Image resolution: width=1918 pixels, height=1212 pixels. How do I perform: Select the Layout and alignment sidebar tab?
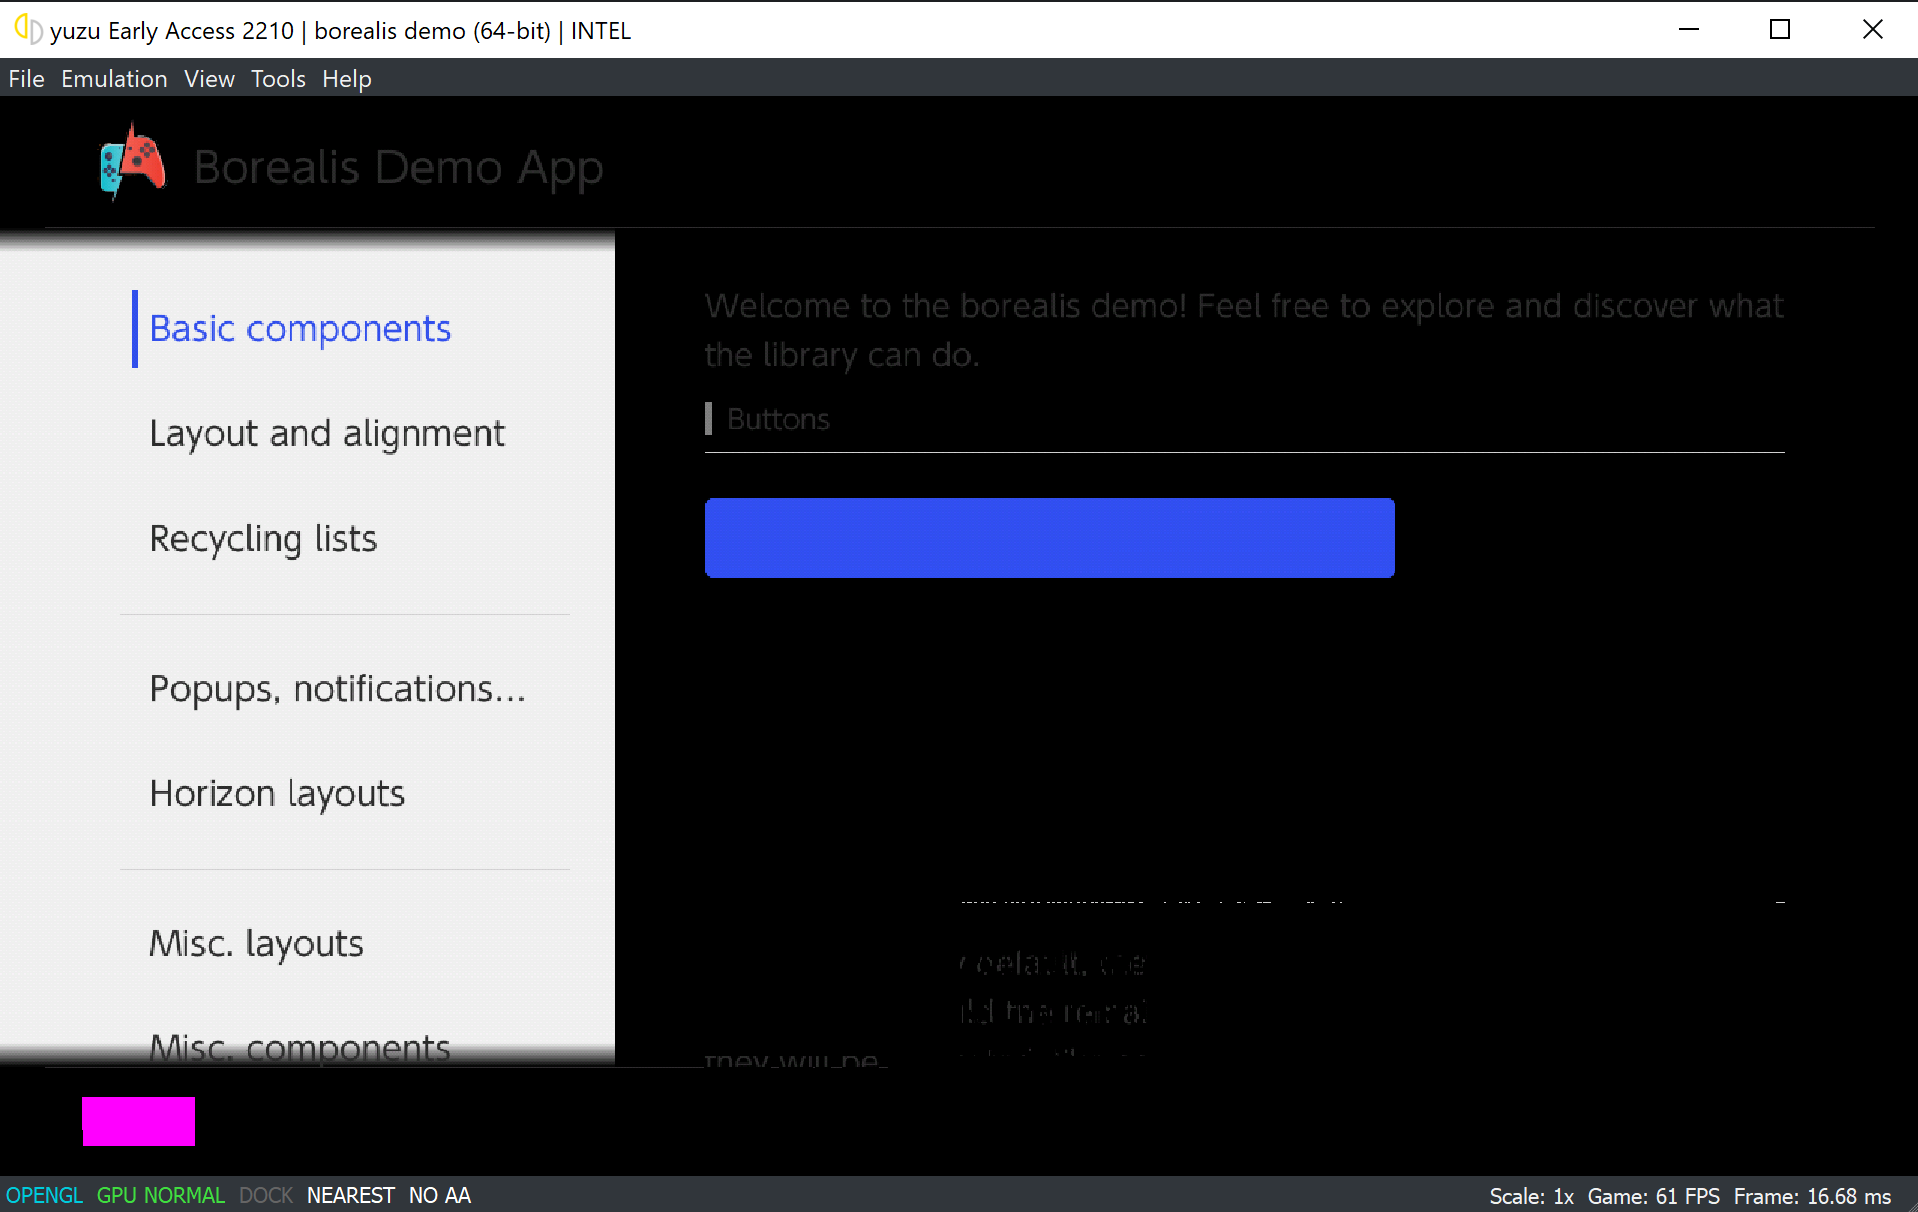click(327, 434)
